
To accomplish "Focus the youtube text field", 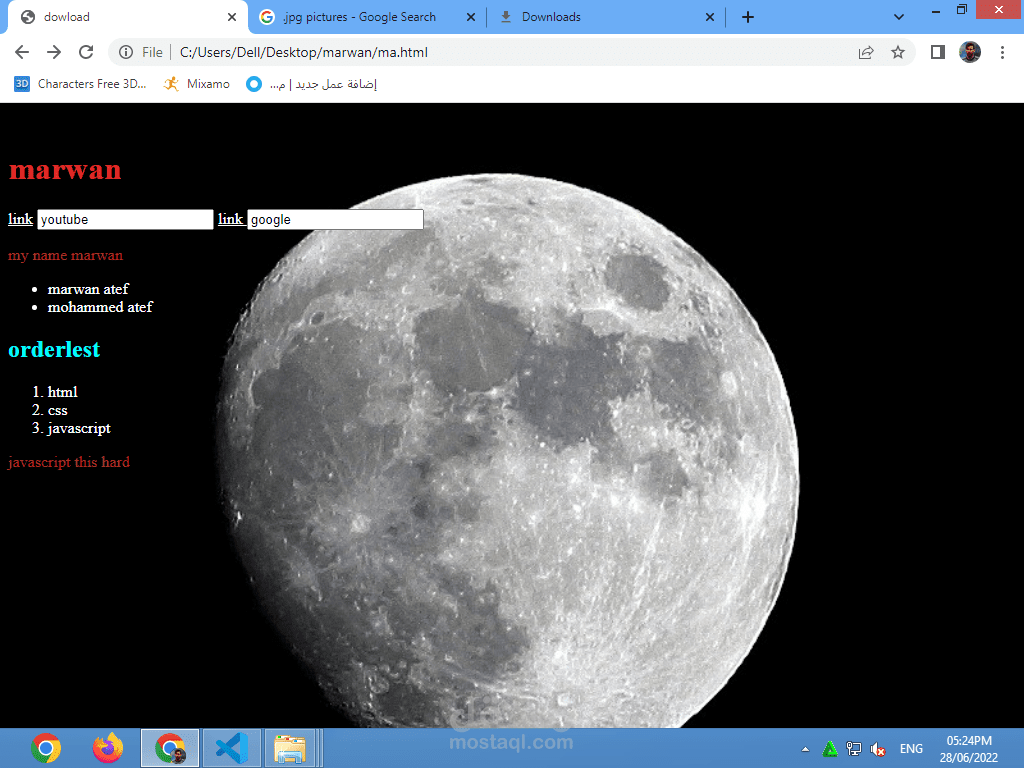I will pyautogui.click(x=125, y=219).
